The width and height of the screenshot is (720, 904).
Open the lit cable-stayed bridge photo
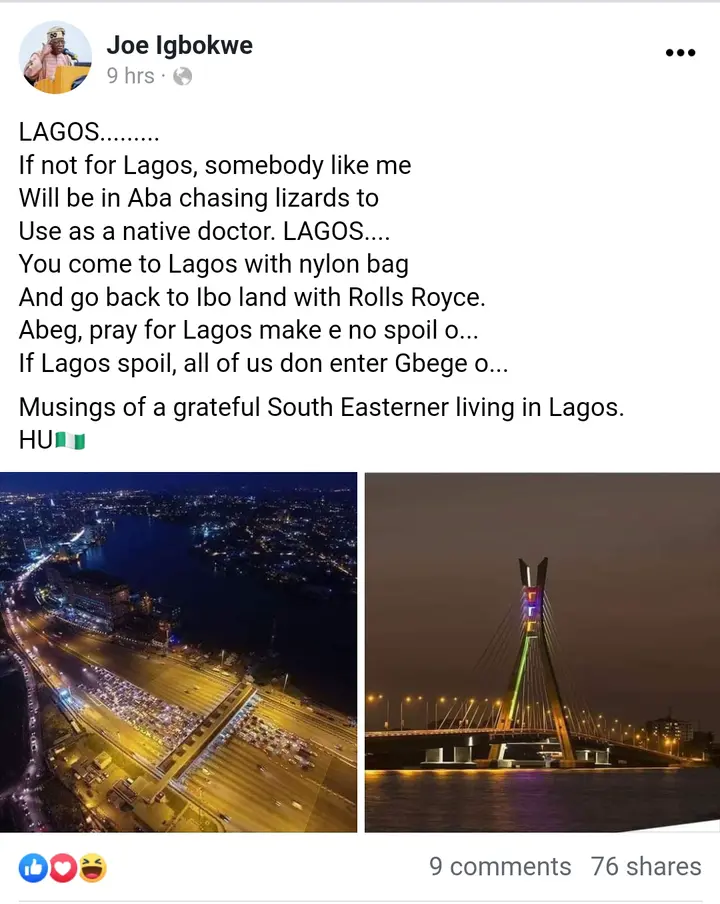(x=542, y=652)
